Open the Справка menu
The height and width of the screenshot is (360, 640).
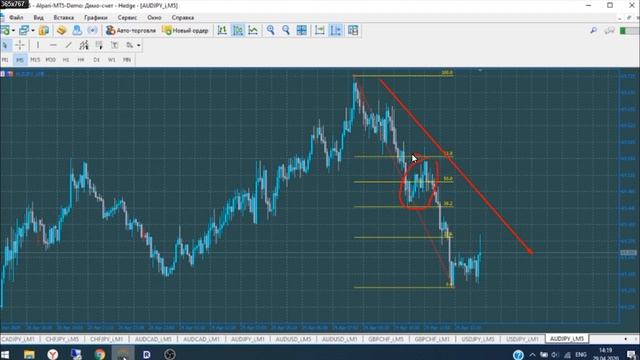pyautogui.click(x=182, y=18)
